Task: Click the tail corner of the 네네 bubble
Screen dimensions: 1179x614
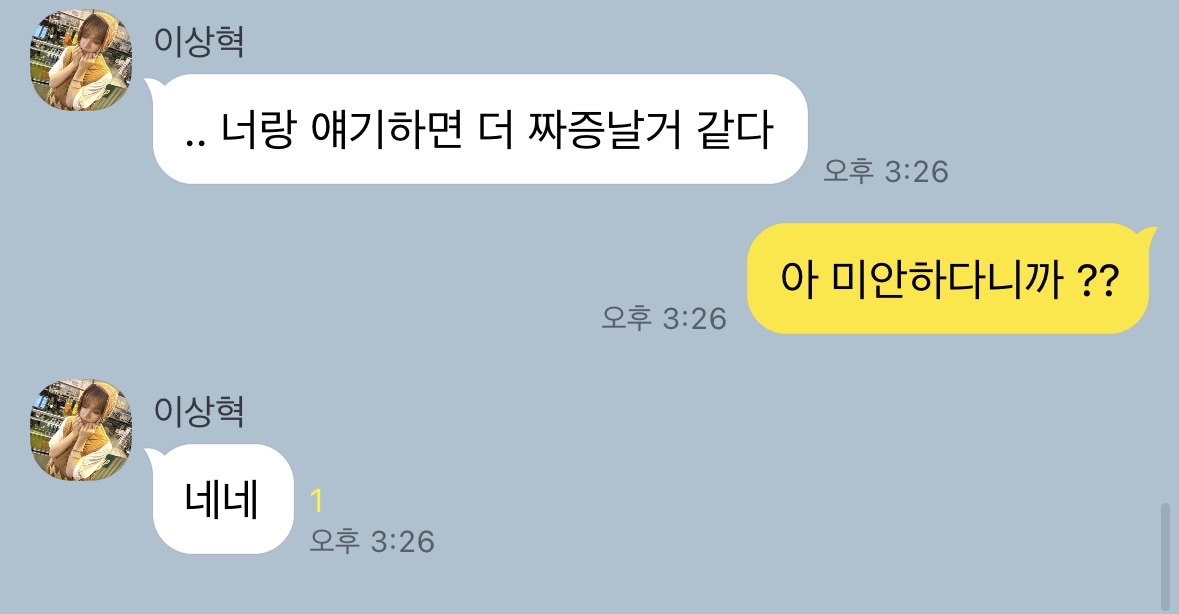Action: (x=153, y=455)
